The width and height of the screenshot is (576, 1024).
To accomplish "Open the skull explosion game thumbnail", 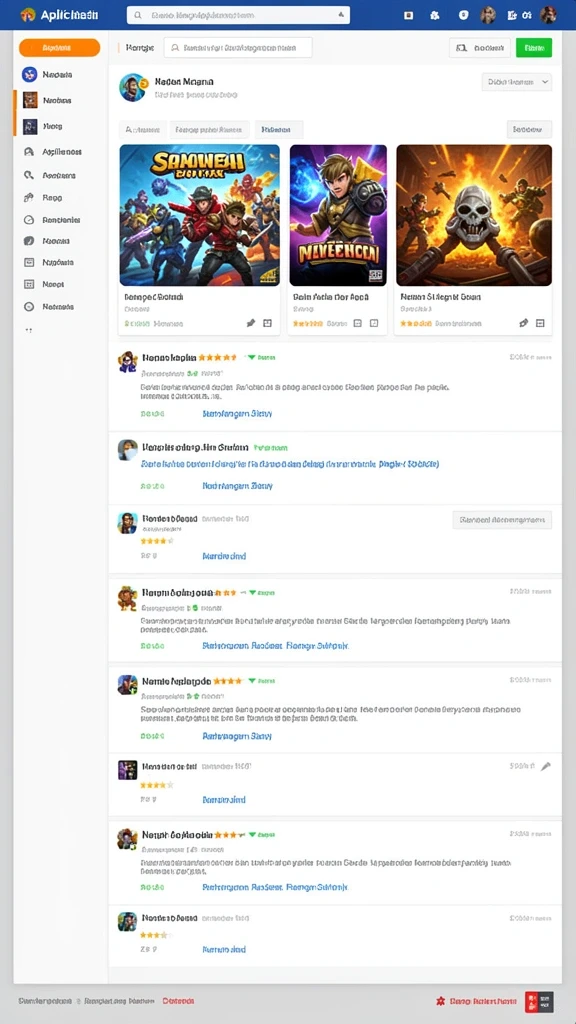I will [474, 216].
